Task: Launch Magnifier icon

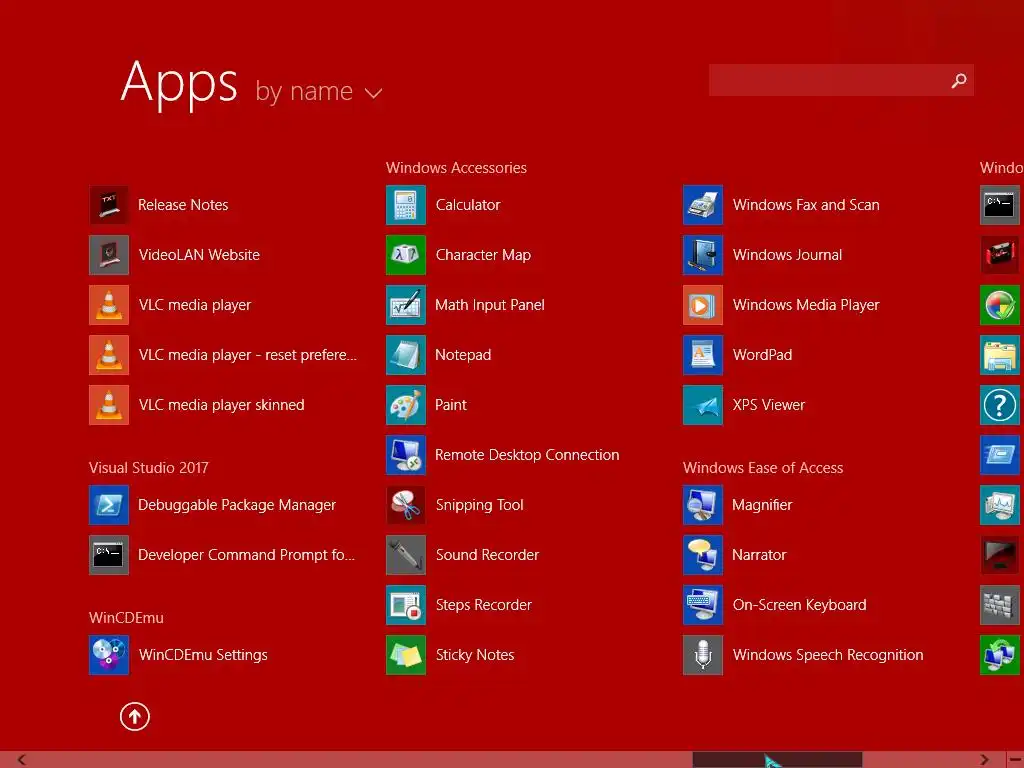Action: (703, 505)
